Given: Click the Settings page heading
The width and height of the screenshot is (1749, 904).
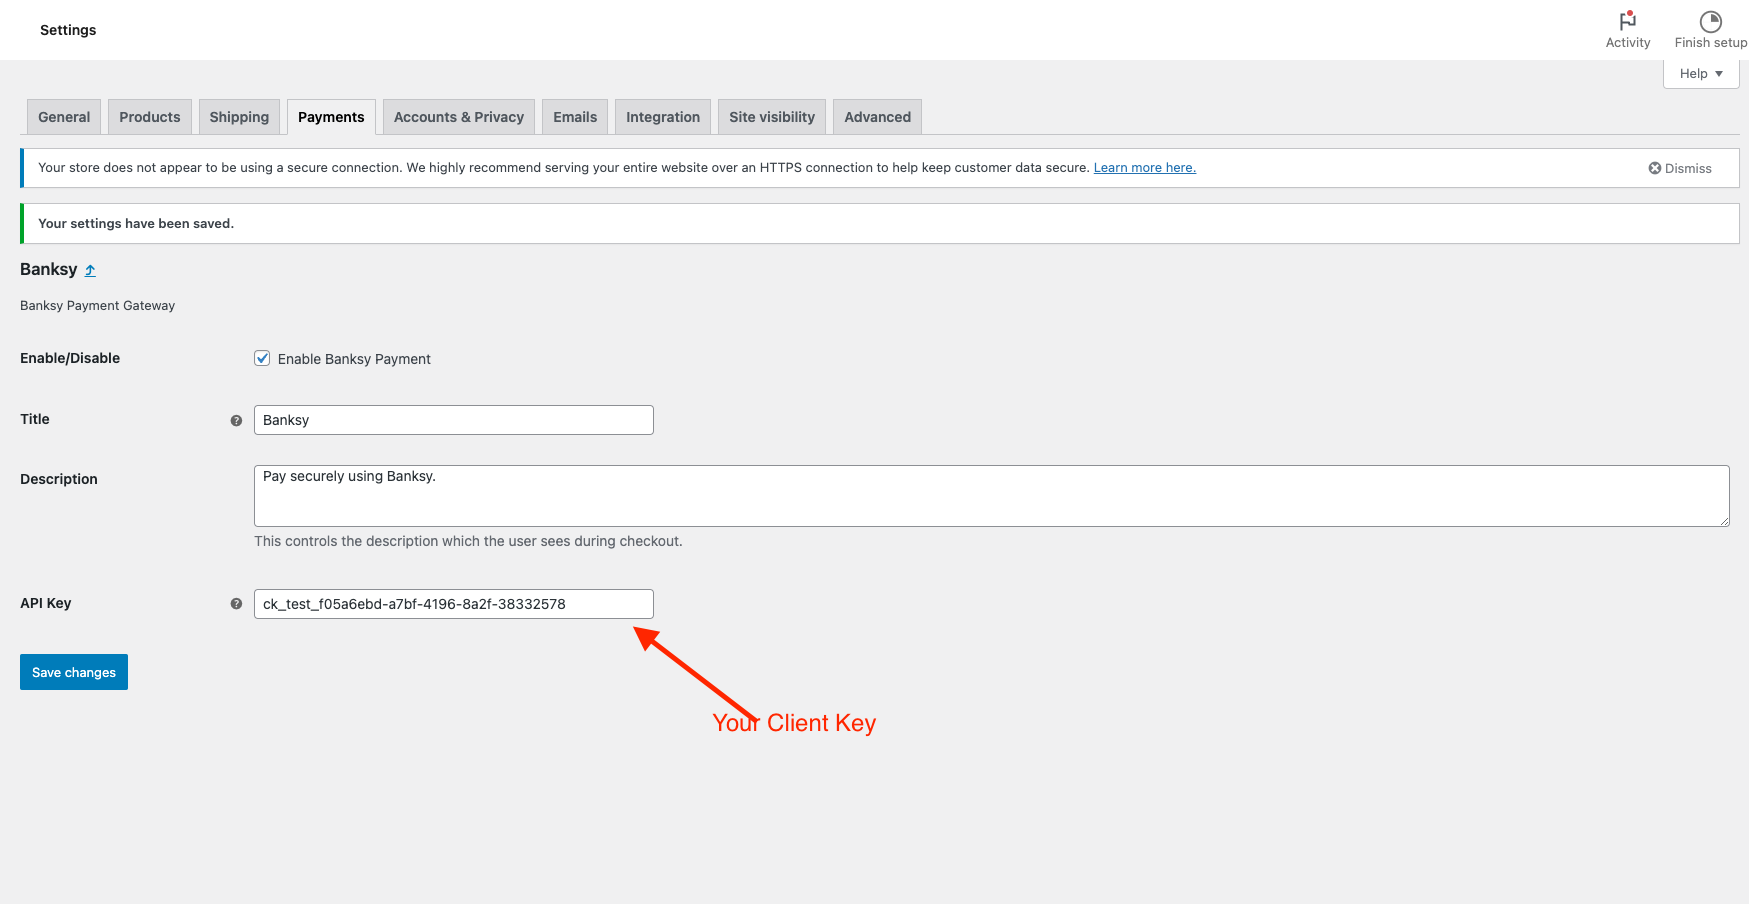Looking at the screenshot, I should point(68,30).
